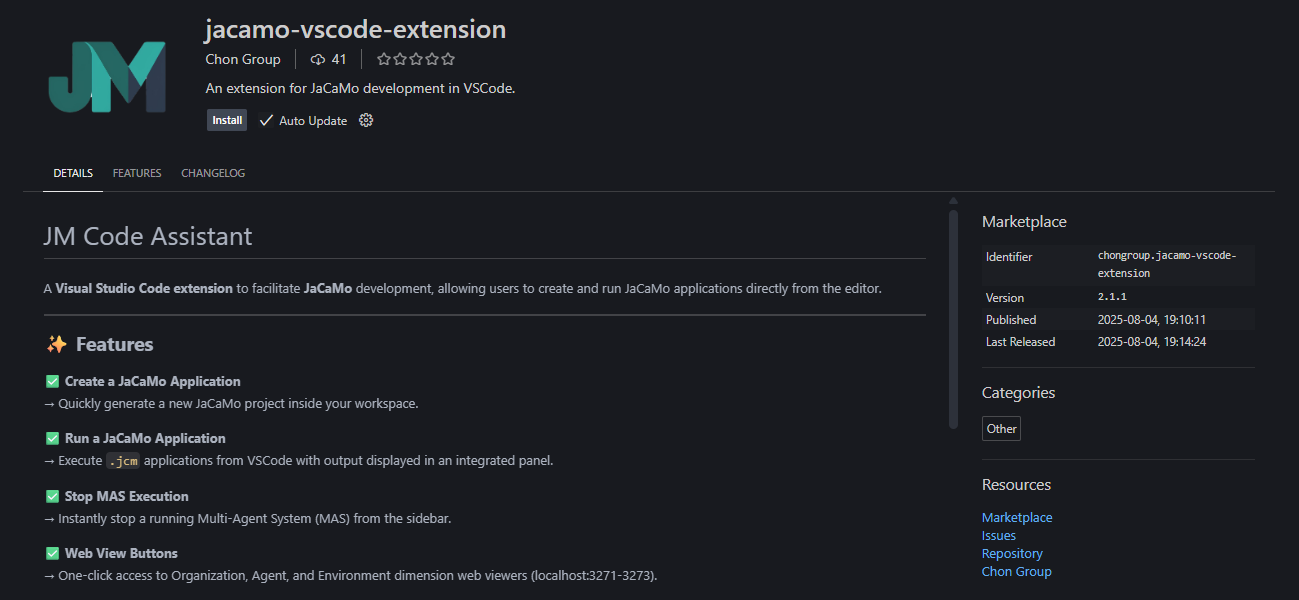This screenshot has width=1299, height=600.
Task: Open the Repository resource link
Action: click(1012, 553)
